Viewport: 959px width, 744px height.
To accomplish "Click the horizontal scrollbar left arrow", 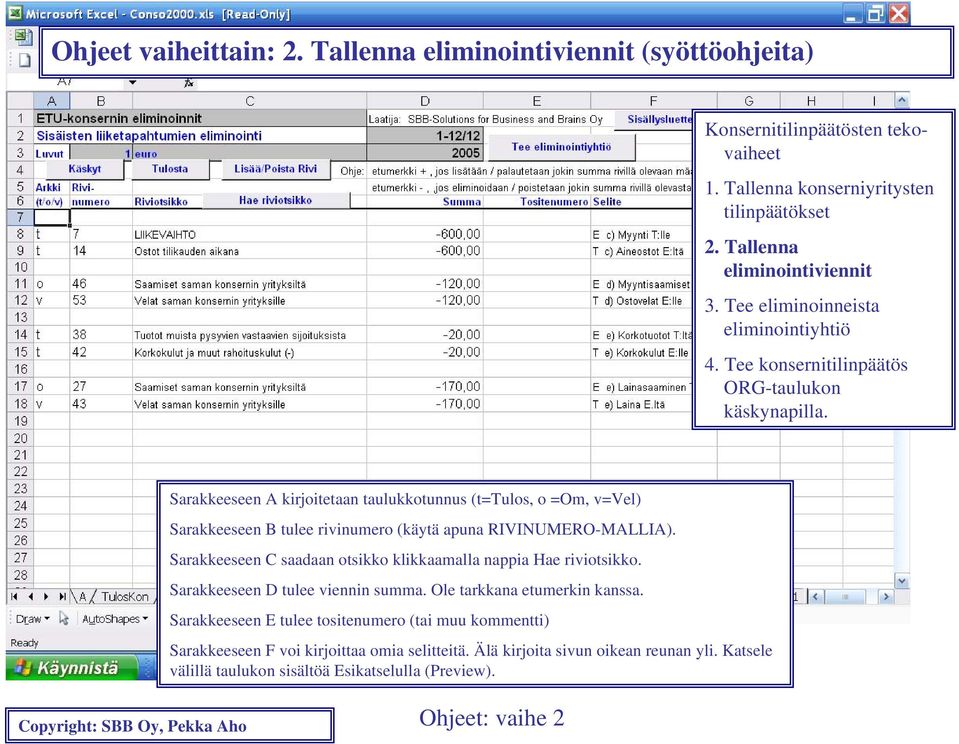I will pos(815,596).
